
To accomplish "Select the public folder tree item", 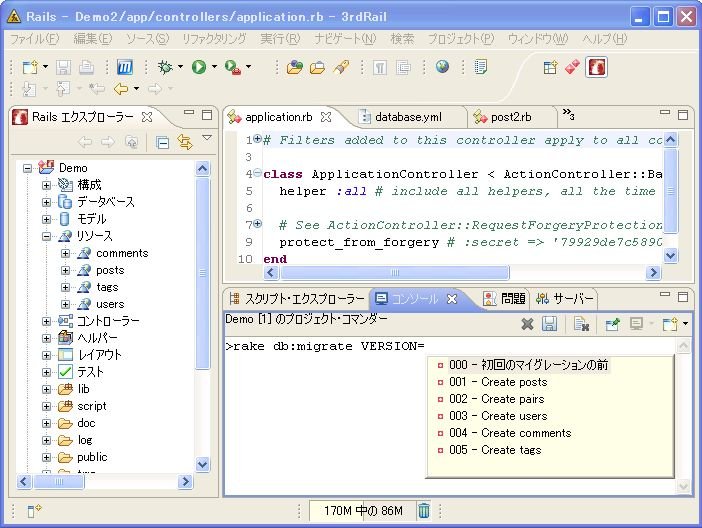I will tap(92, 457).
